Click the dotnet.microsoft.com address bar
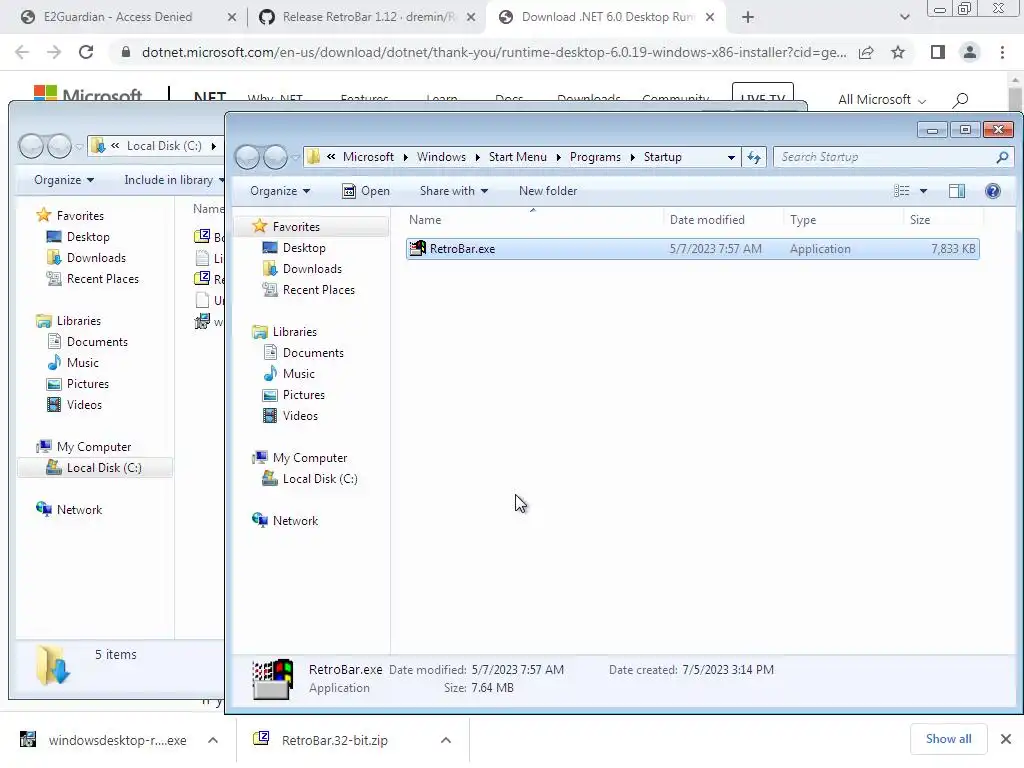 coord(494,52)
